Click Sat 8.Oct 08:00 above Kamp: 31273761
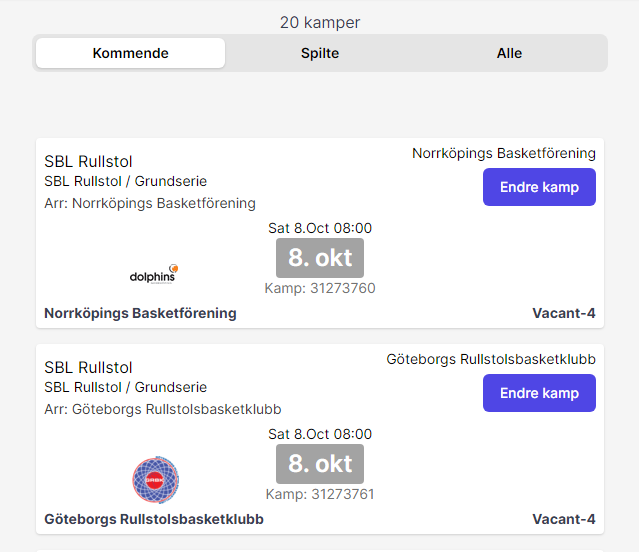Viewport: 639px width, 552px height. tap(320, 434)
